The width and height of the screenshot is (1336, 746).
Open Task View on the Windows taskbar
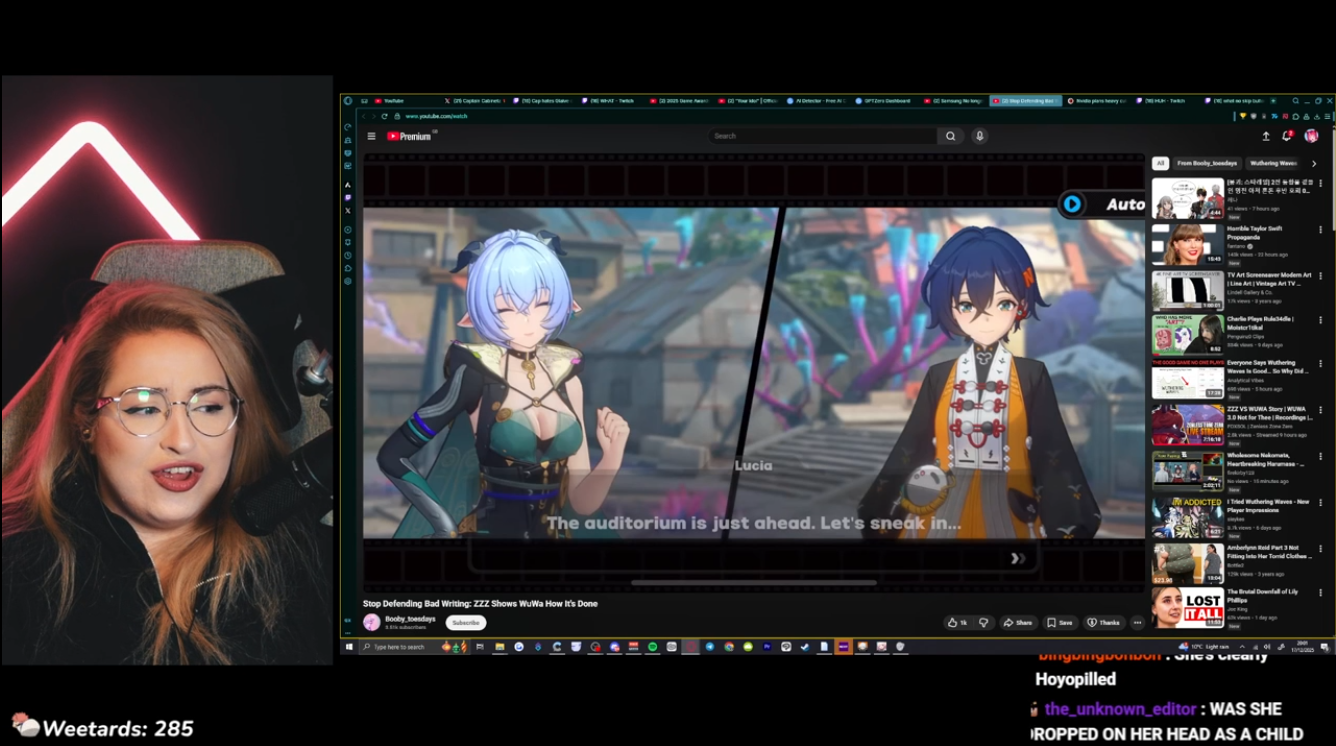click(x=480, y=647)
